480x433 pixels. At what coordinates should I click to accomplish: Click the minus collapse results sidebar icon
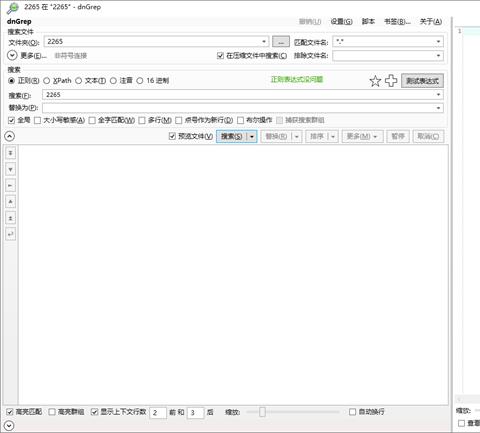pyautogui.click(x=11, y=185)
